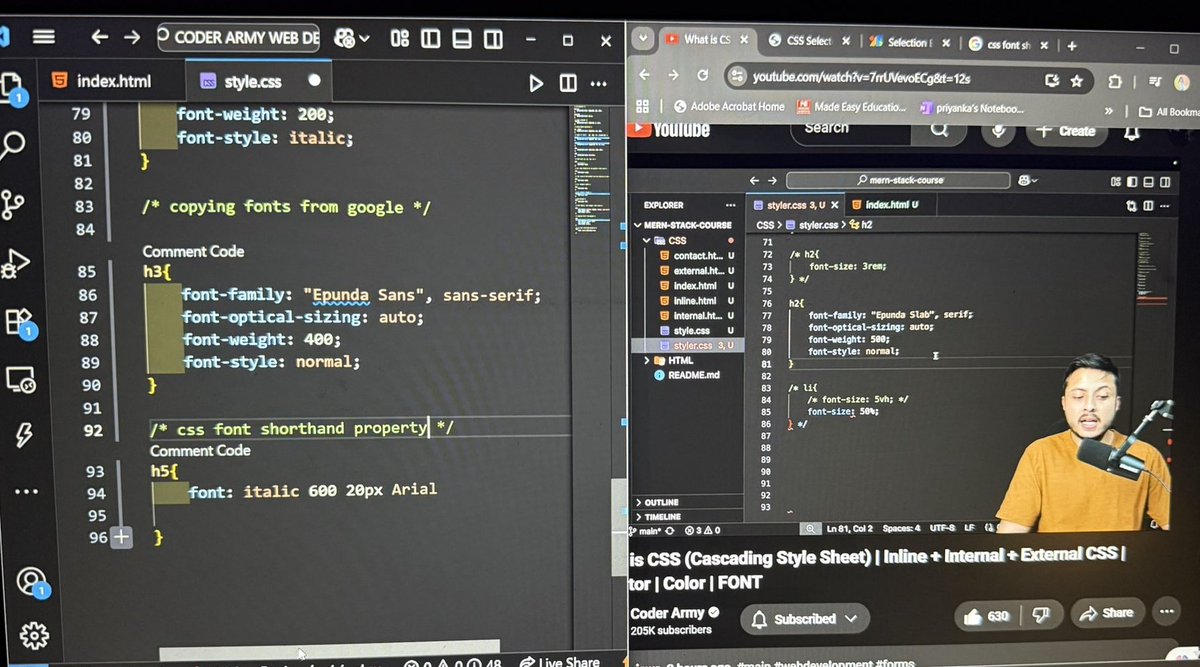Open the Run and Debug panel
Screen dimensions: 1200x667
click(13, 262)
